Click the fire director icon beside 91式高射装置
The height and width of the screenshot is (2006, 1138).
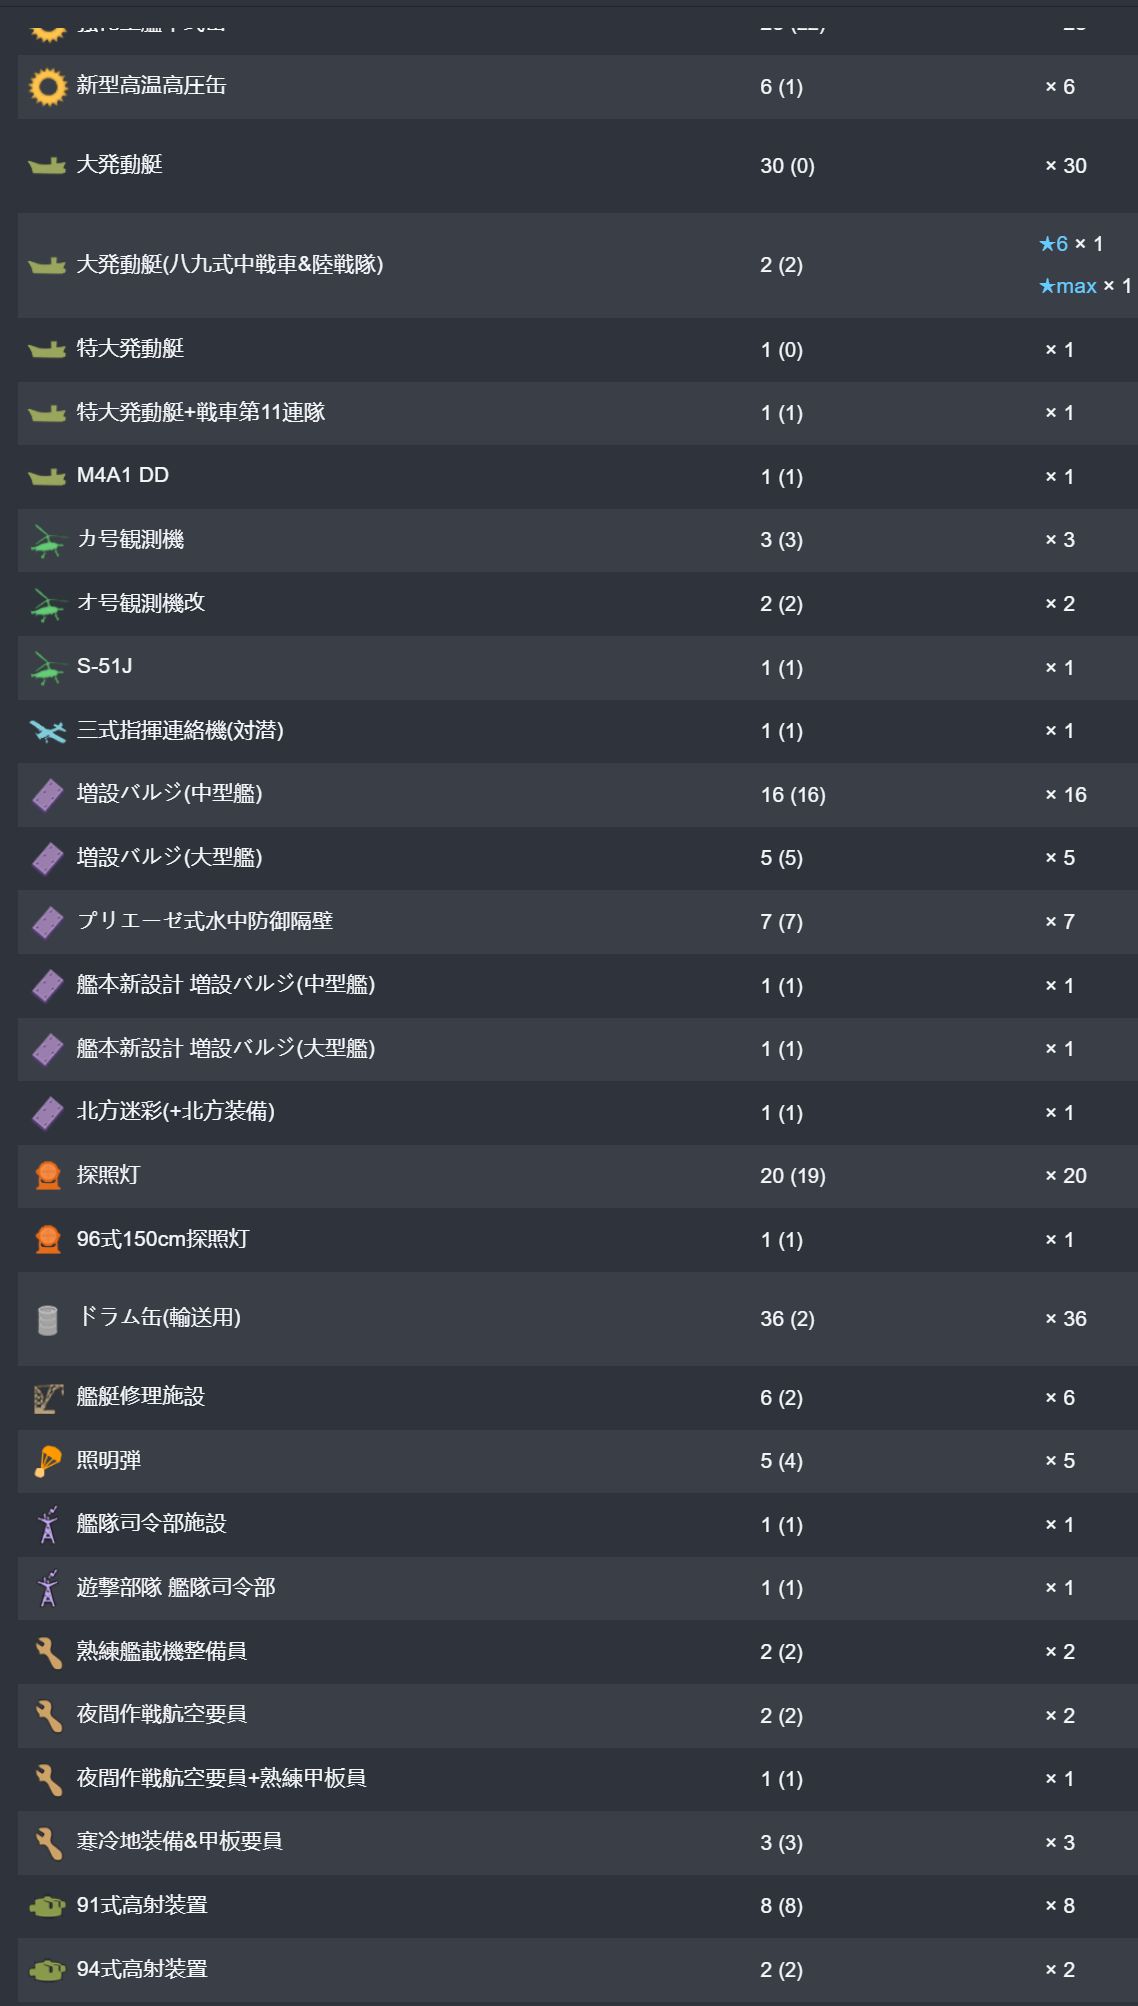[x=47, y=1906]
